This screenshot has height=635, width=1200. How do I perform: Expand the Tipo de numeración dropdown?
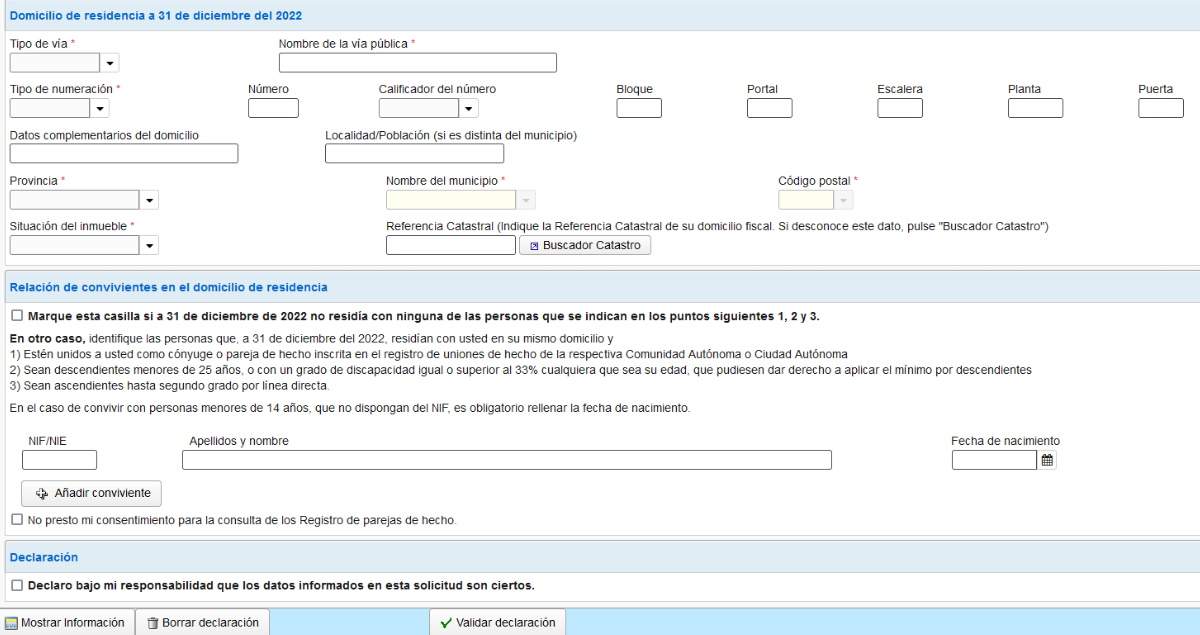coord(100,108)
